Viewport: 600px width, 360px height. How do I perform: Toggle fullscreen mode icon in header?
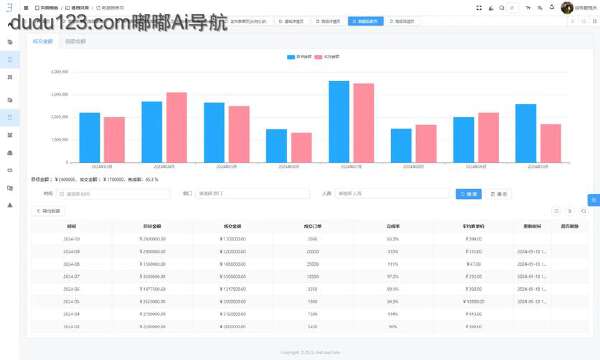pos(479,8)
